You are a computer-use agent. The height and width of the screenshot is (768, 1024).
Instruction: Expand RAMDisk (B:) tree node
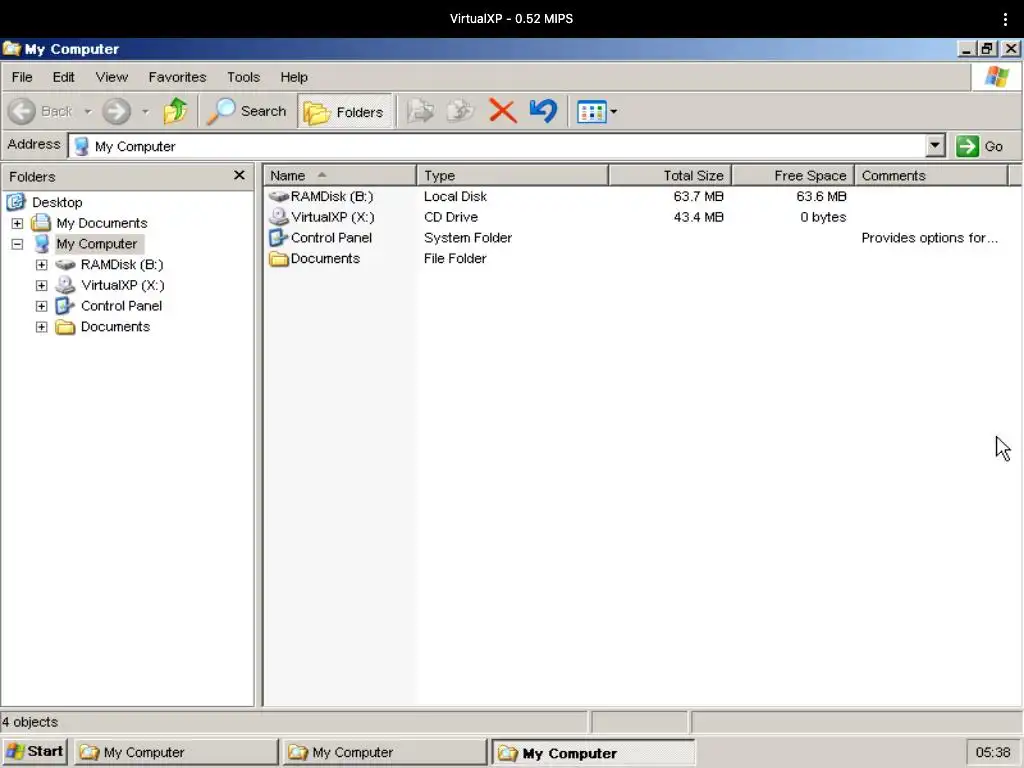(41, 264)
